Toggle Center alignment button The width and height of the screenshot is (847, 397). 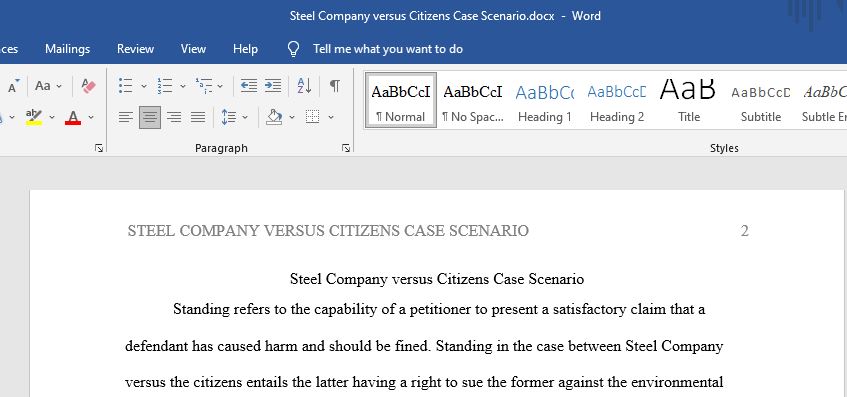150,117
